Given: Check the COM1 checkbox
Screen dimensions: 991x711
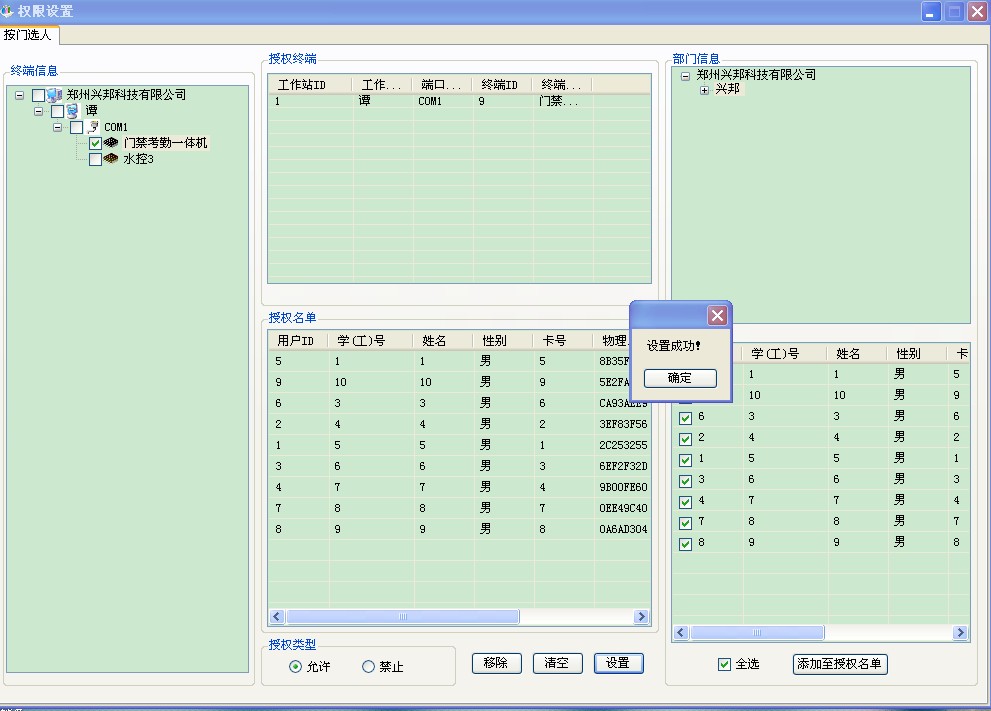Looking at the screenshot, I should (x=76, y=127).
